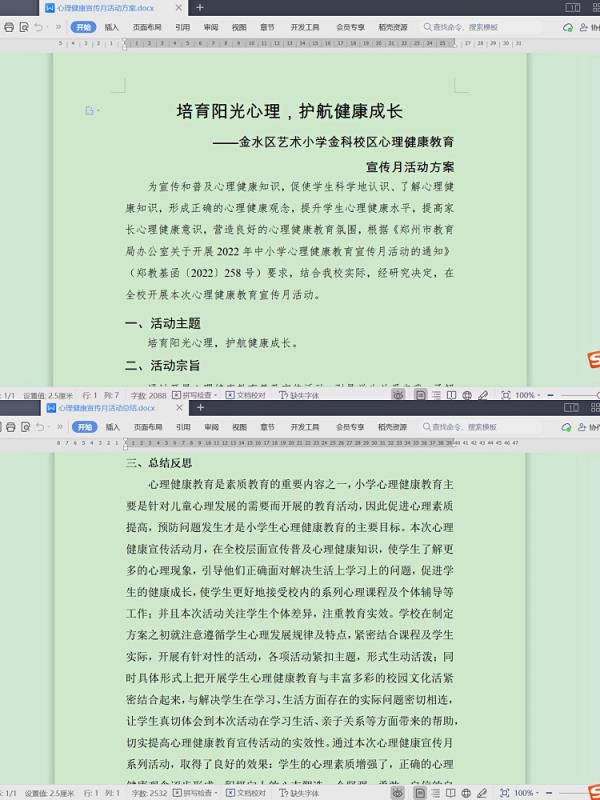600x800 pixels.
Task: Click the print icon in top window toolbar
Action: [9, 27]
